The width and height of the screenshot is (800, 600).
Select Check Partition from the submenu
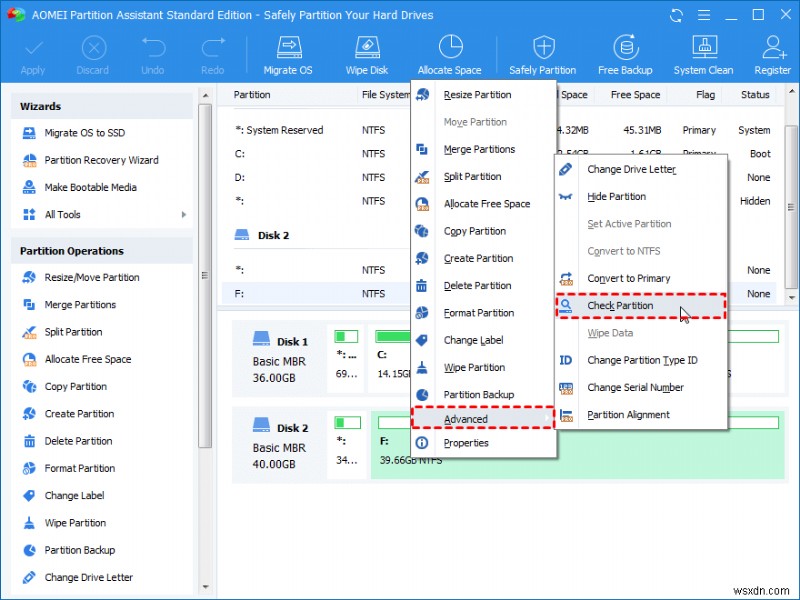click(622, 305)
